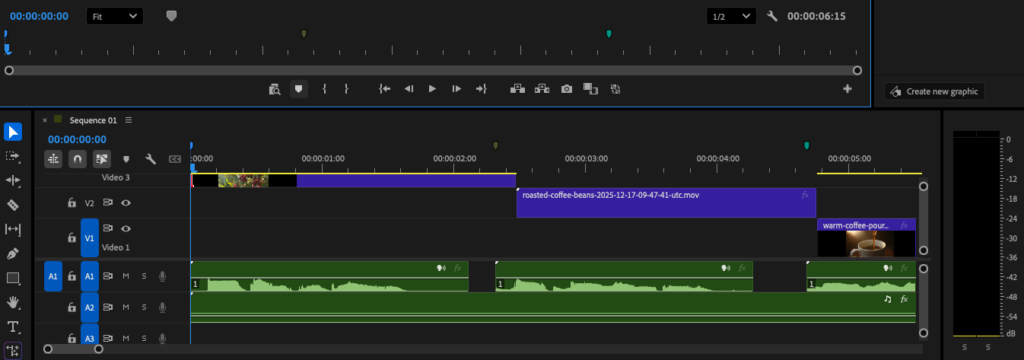Select the Selection tool arrow
The image size is (1024, 360).
point(13,132)
